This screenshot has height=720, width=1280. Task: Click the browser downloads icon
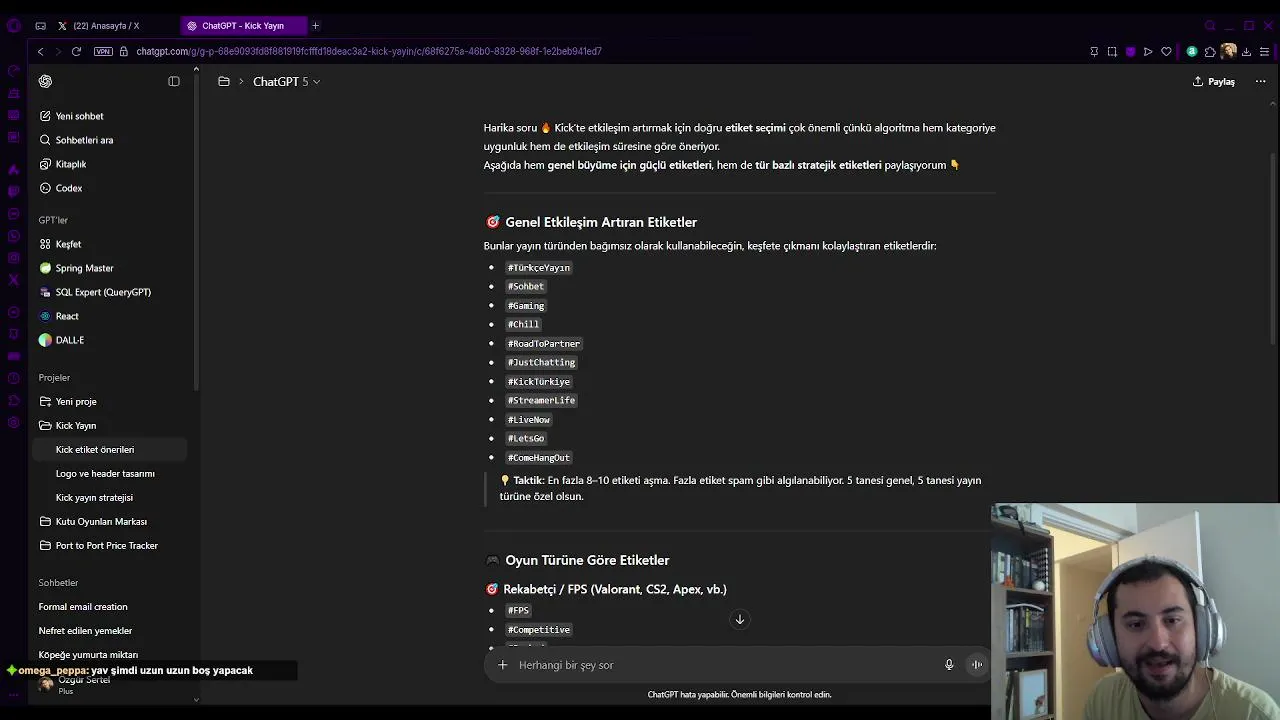point(1246,52)
